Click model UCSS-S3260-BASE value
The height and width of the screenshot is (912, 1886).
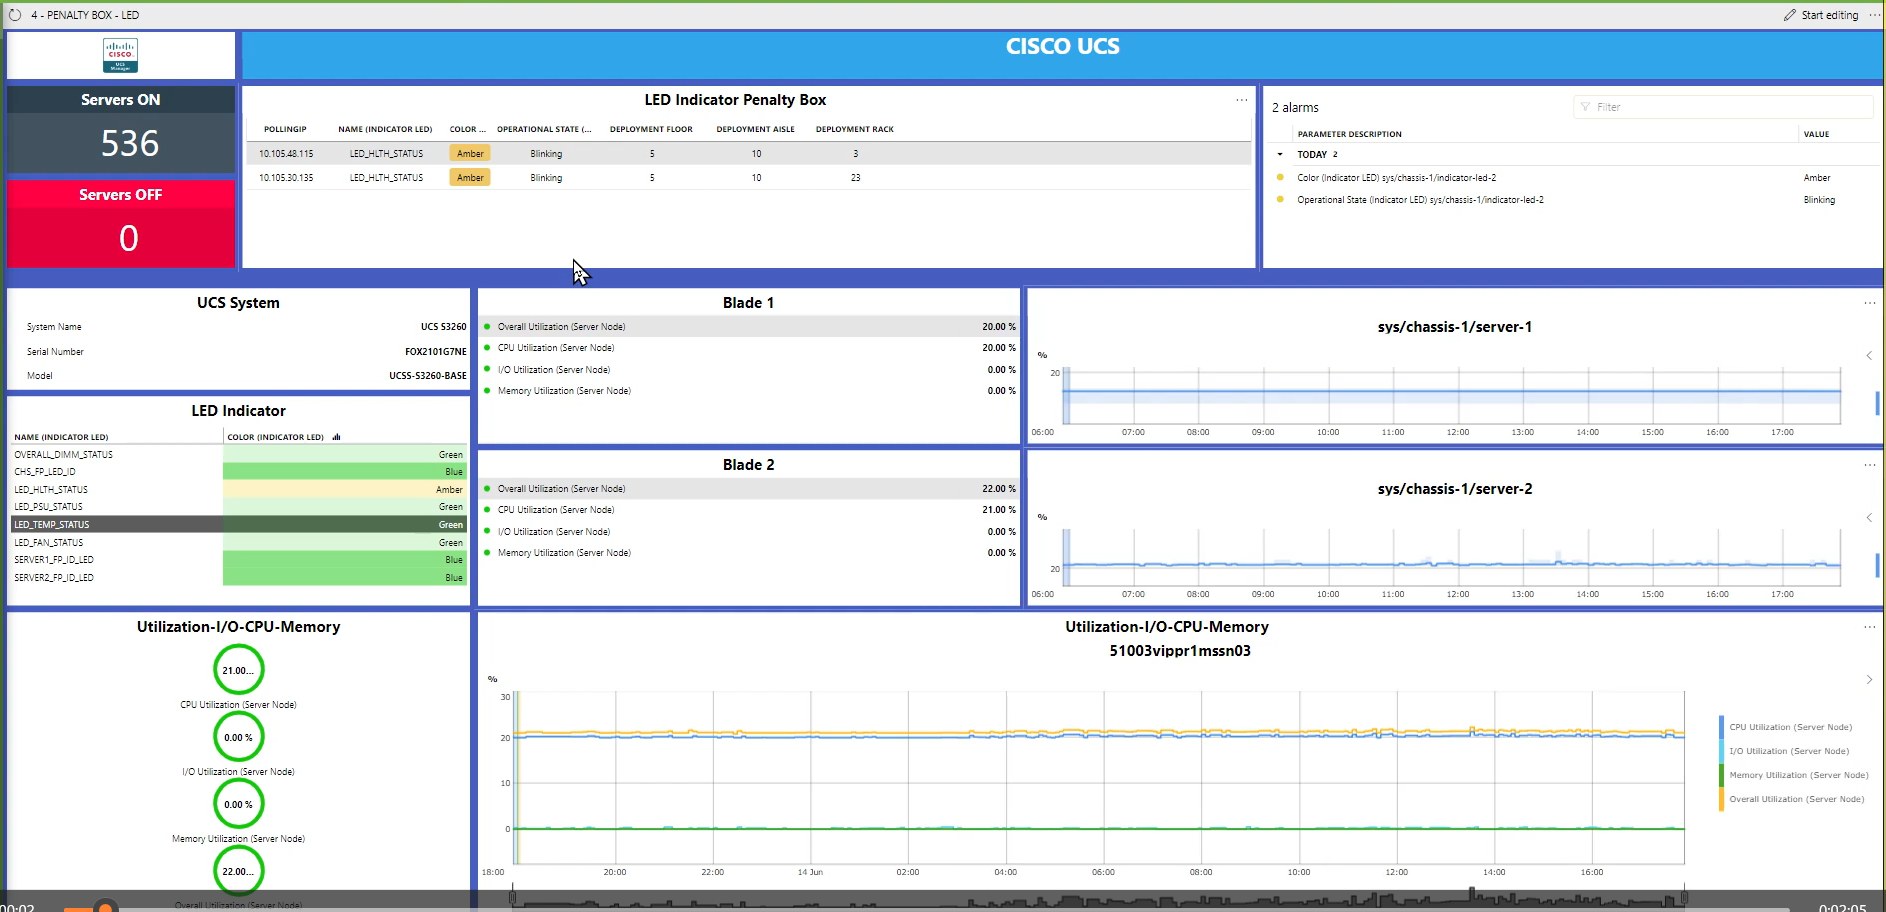coord(427,376)
